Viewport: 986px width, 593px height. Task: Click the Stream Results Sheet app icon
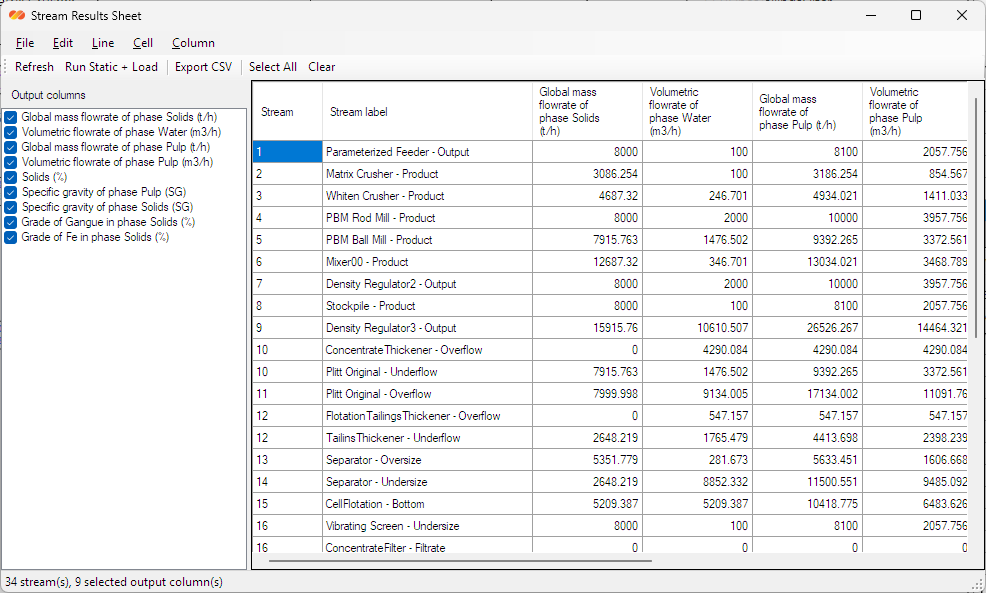click(x=17, y=16)
